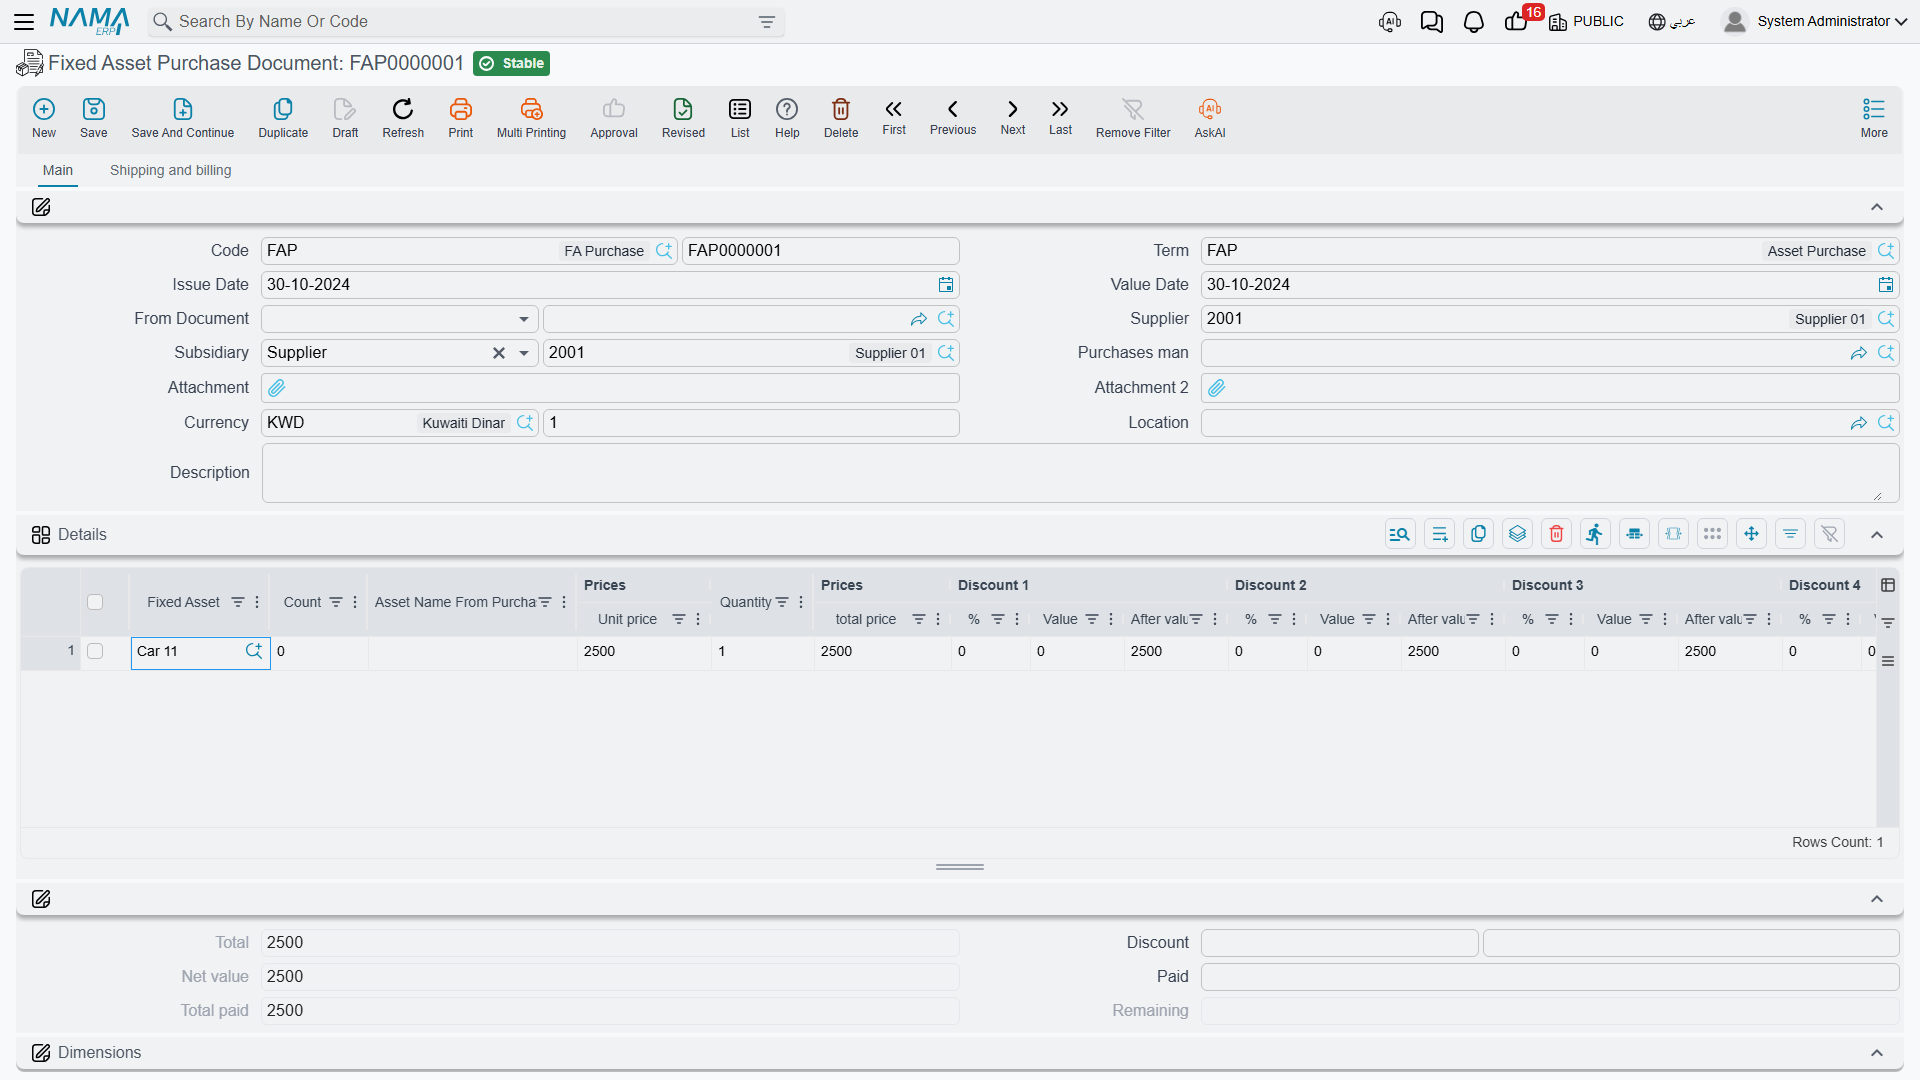Viewport: 1920px width, 1080px height.
Task: Open search filter options in search bar
Action: (767, 22)
